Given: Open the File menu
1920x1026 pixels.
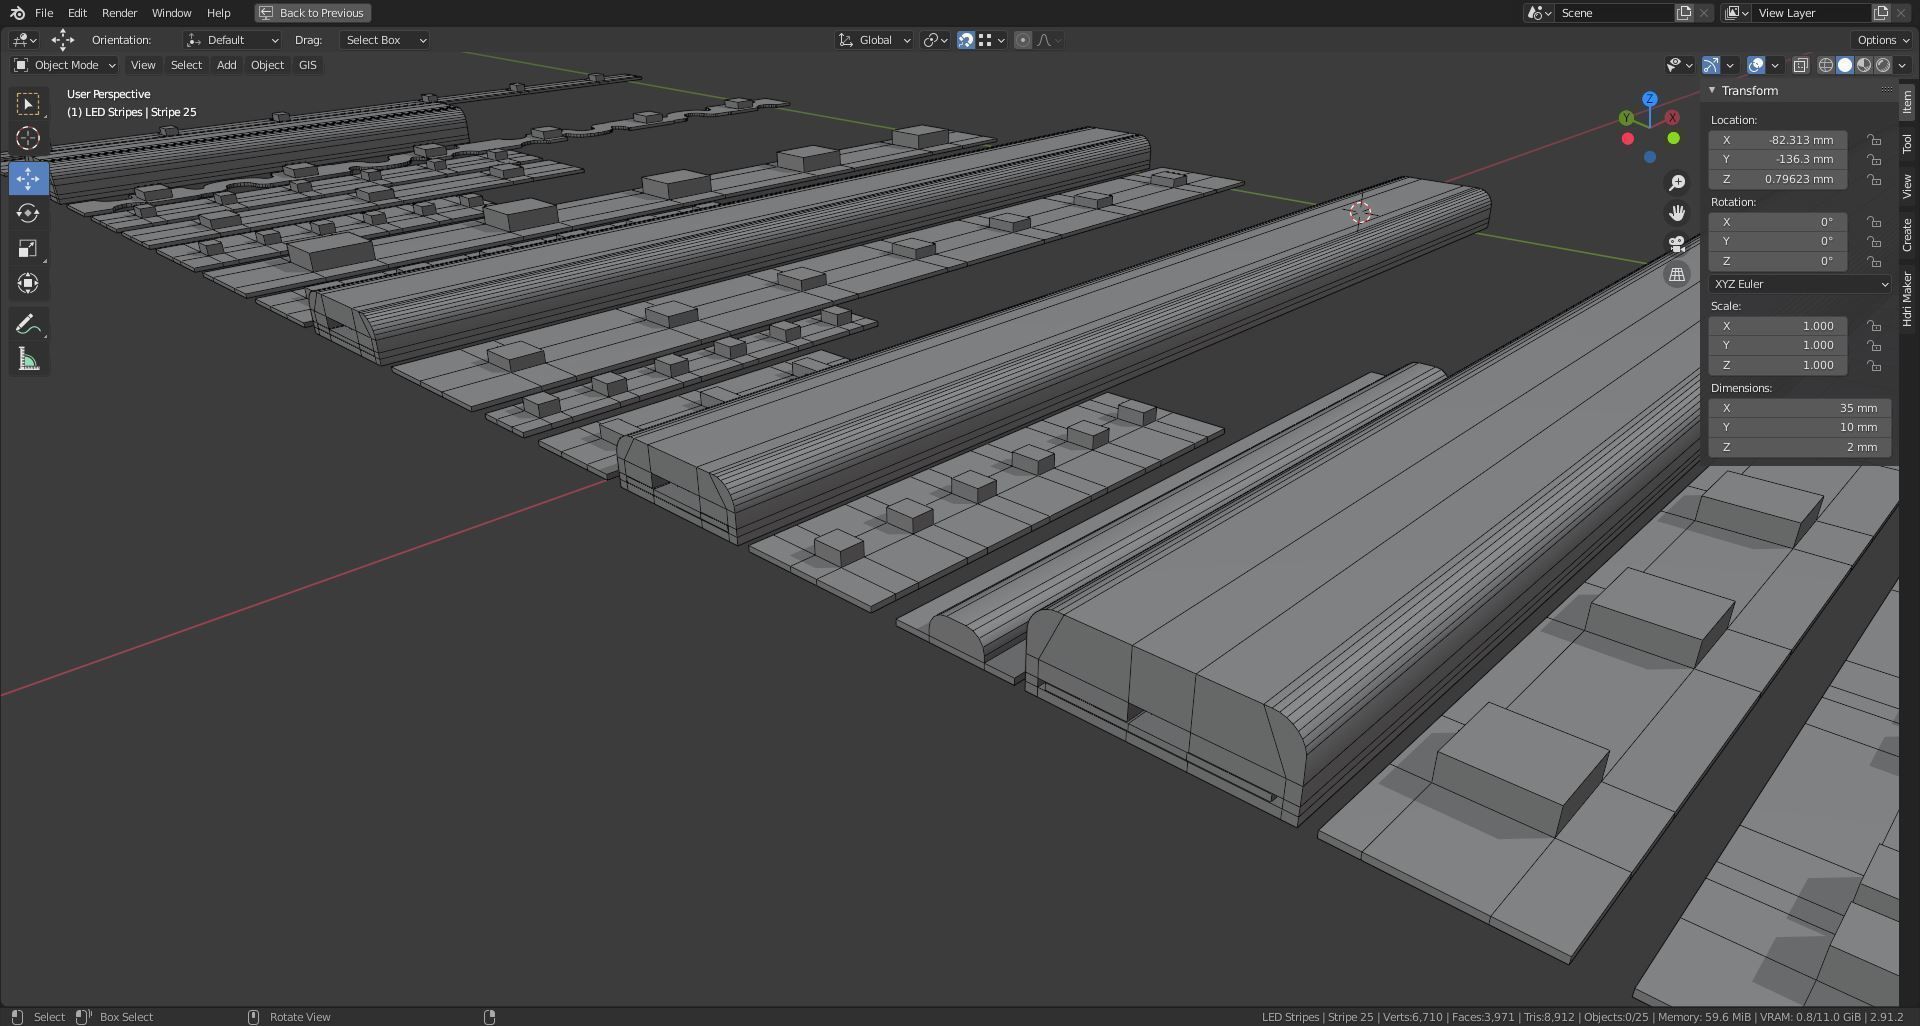Looking at the screenshot, I should coord(44,13).
